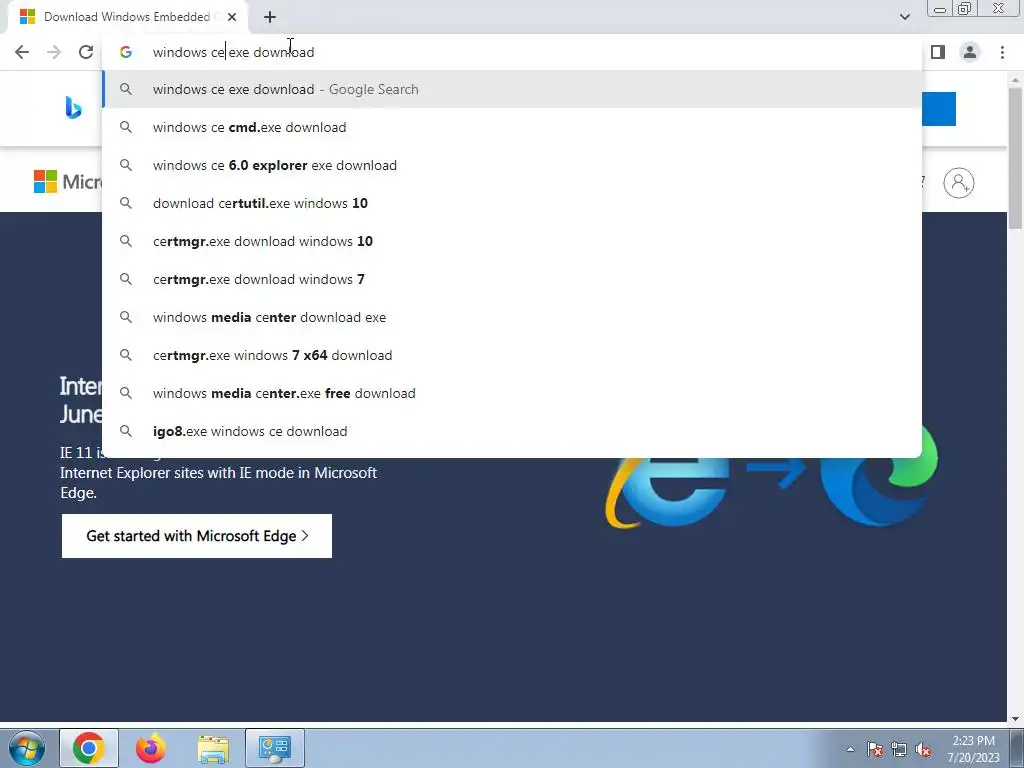Reload the page with the refresh icon
This screenshot has height=768, width=1024.
[86, 52]
